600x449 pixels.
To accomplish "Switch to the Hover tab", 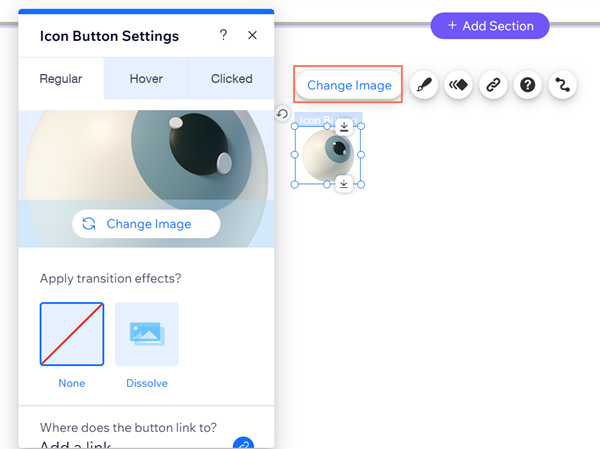I will click(x=146, y=78).
